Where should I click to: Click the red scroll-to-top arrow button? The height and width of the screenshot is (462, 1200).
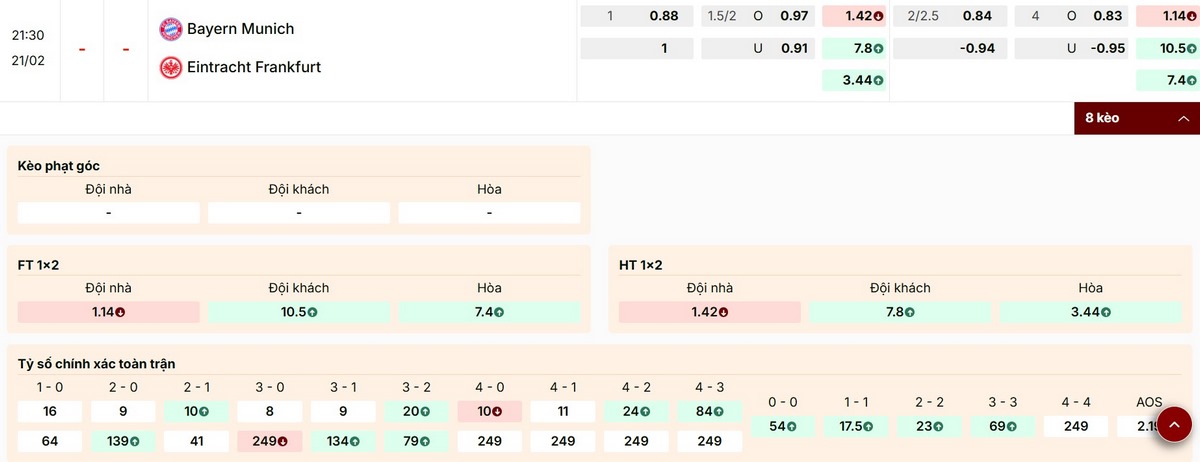pyautogui.click(x=1174, y=424)
